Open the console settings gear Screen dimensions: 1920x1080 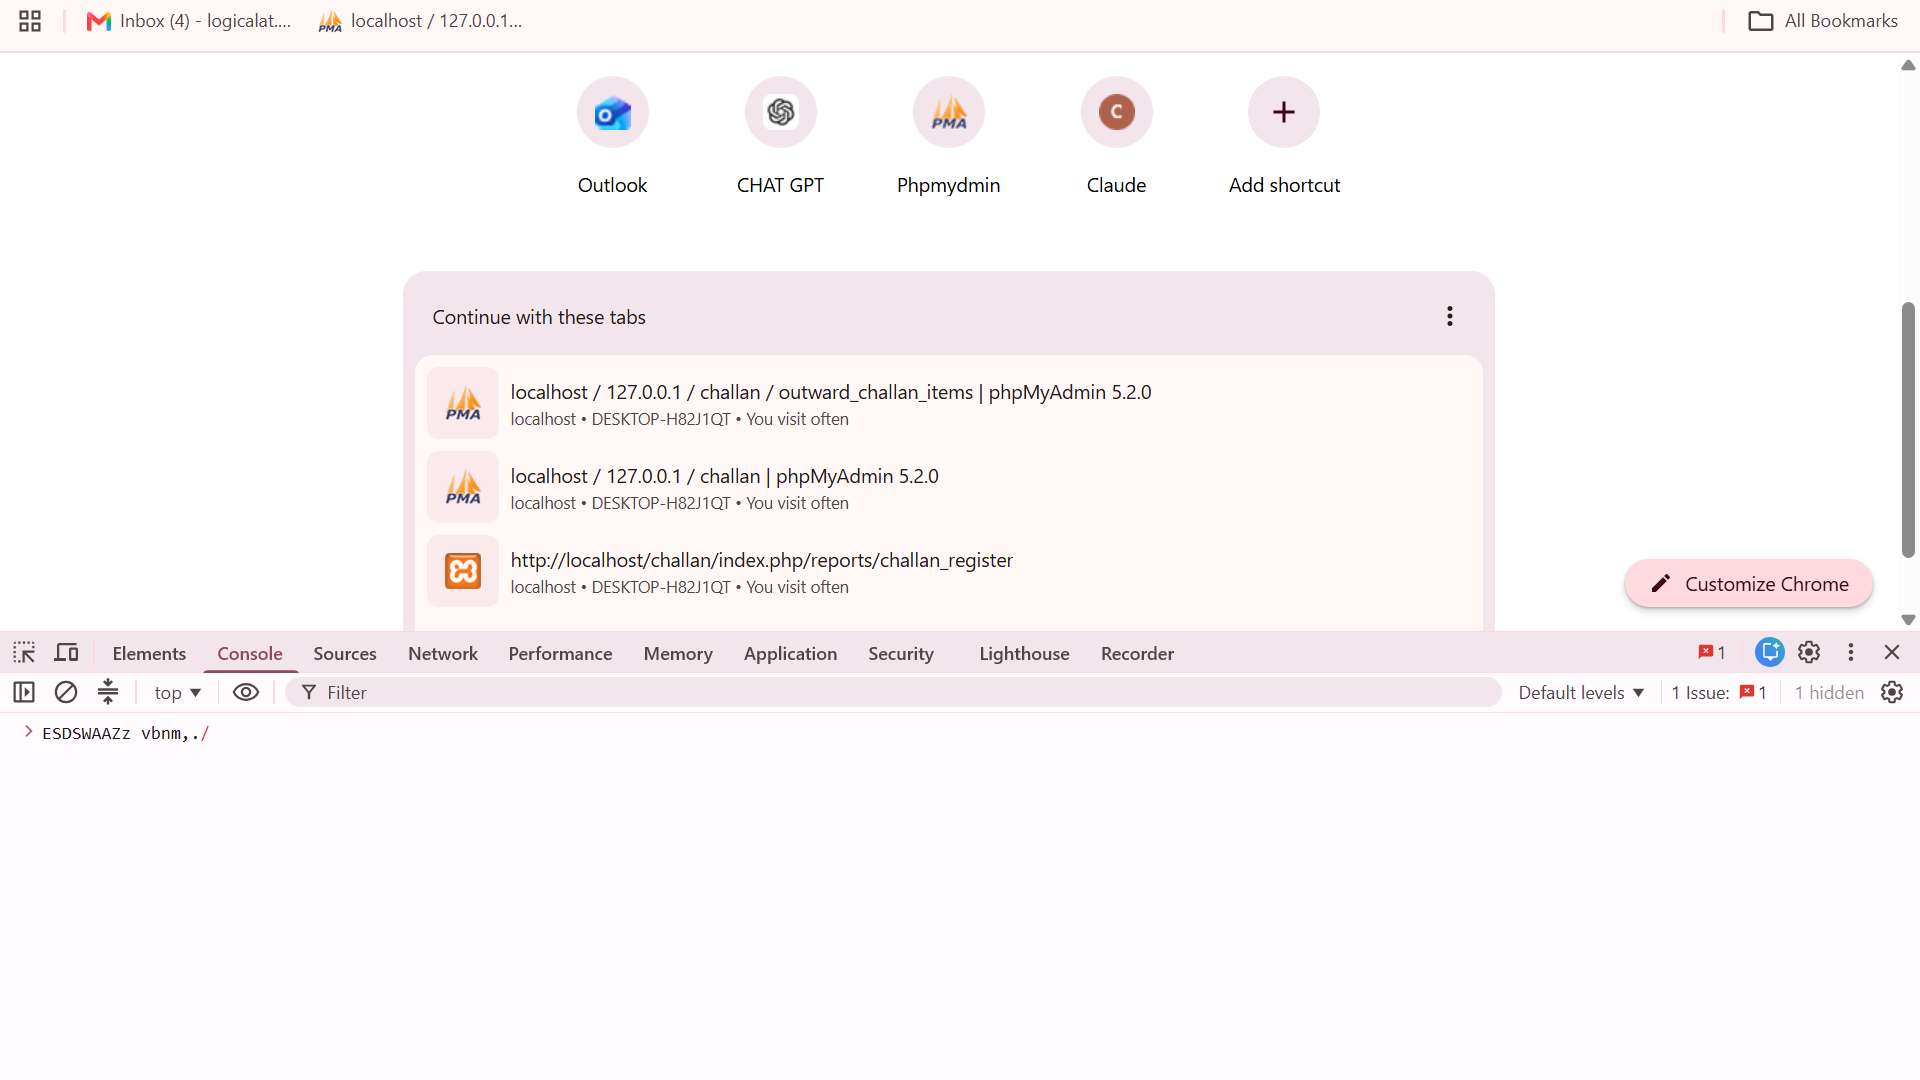(x=1892, y=692)
